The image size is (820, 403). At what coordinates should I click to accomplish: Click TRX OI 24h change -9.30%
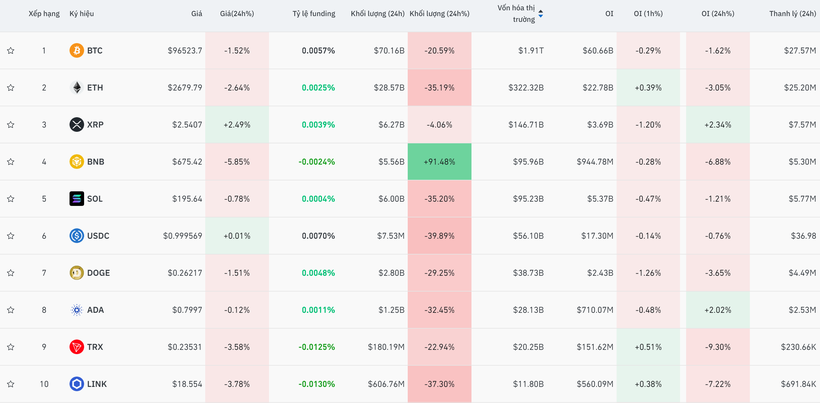718,347
